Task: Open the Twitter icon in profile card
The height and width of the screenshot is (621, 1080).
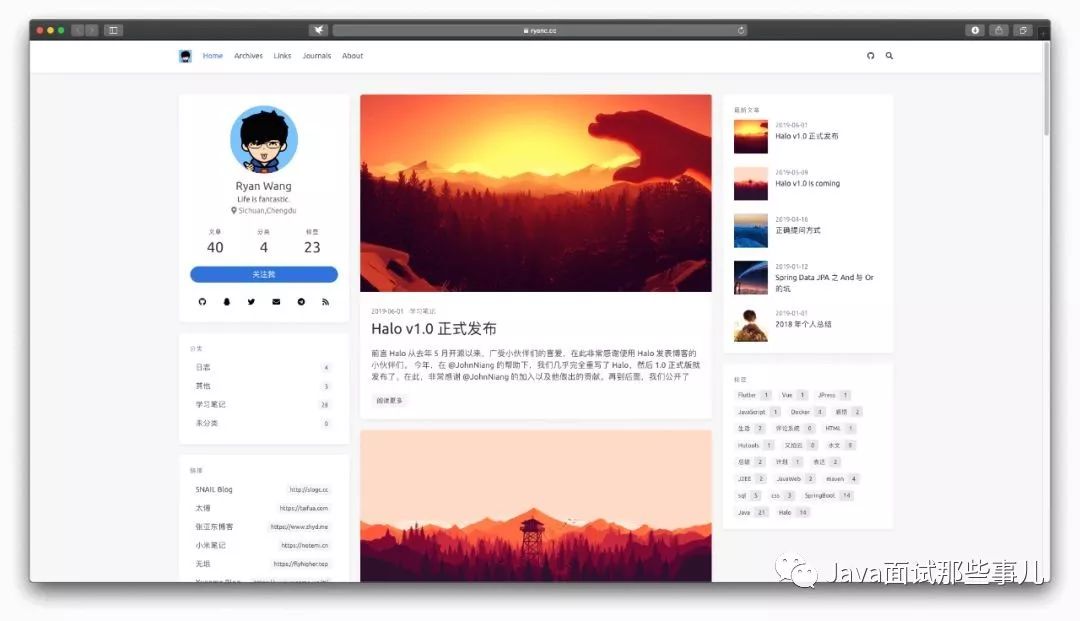Action: click(251, 302)
